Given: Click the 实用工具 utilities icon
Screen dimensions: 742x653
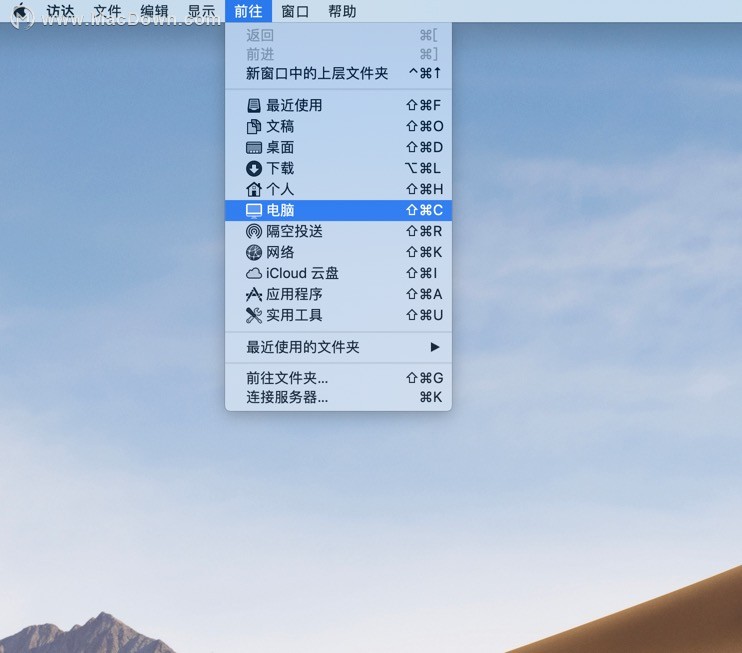Looking at the screenshot, I should click(x=254, y=315).
